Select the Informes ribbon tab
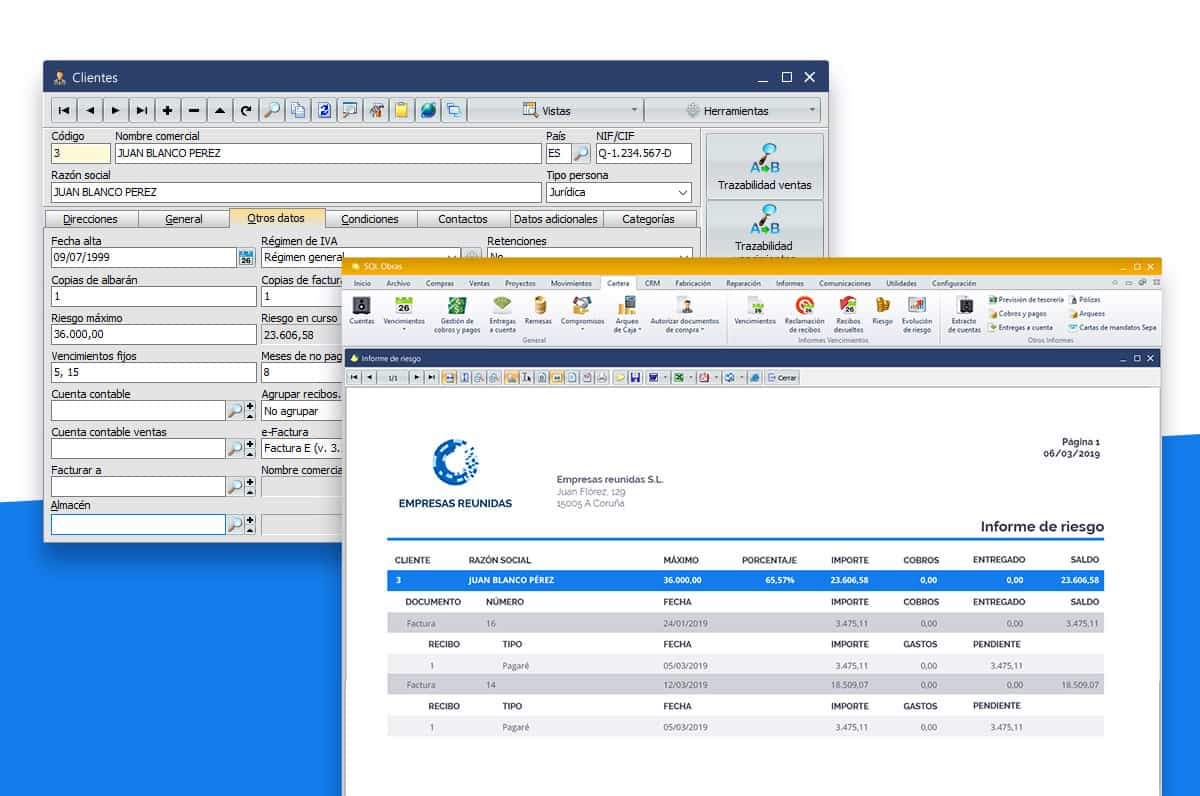This screenshot has width=1200, height=796. pyautogui.click(x=789, y=284)
